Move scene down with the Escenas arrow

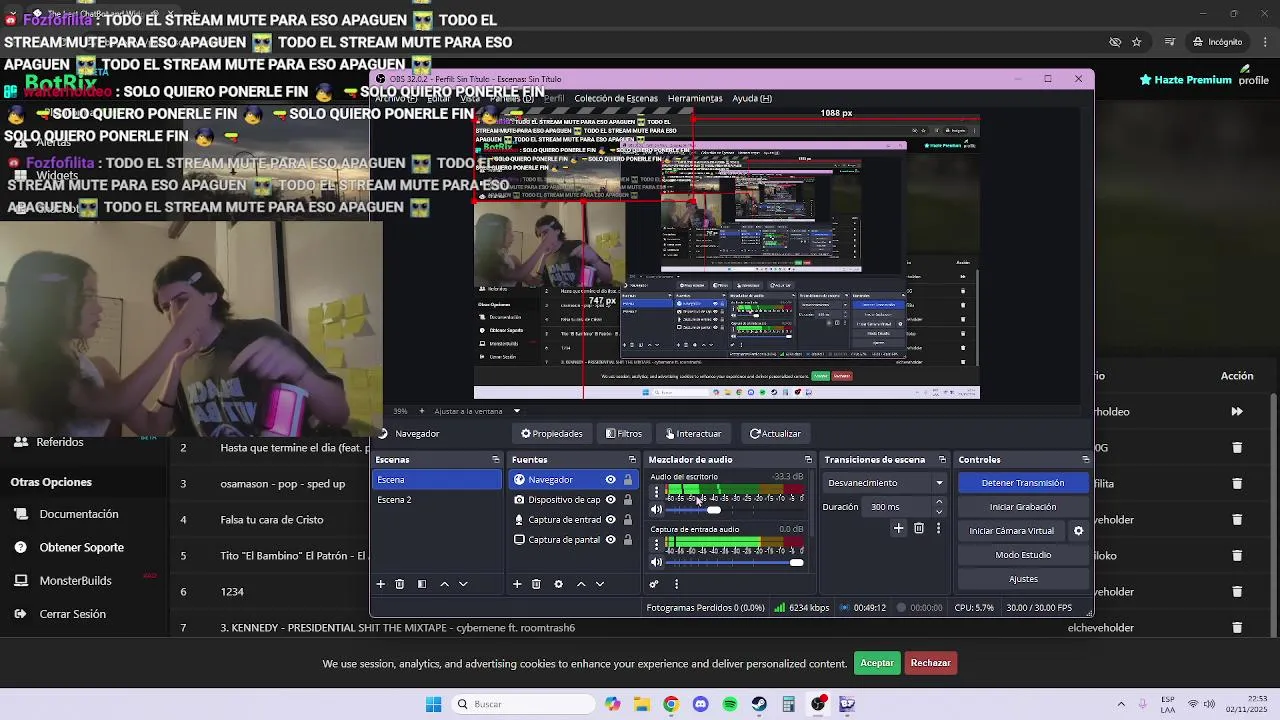coord(463,584)
